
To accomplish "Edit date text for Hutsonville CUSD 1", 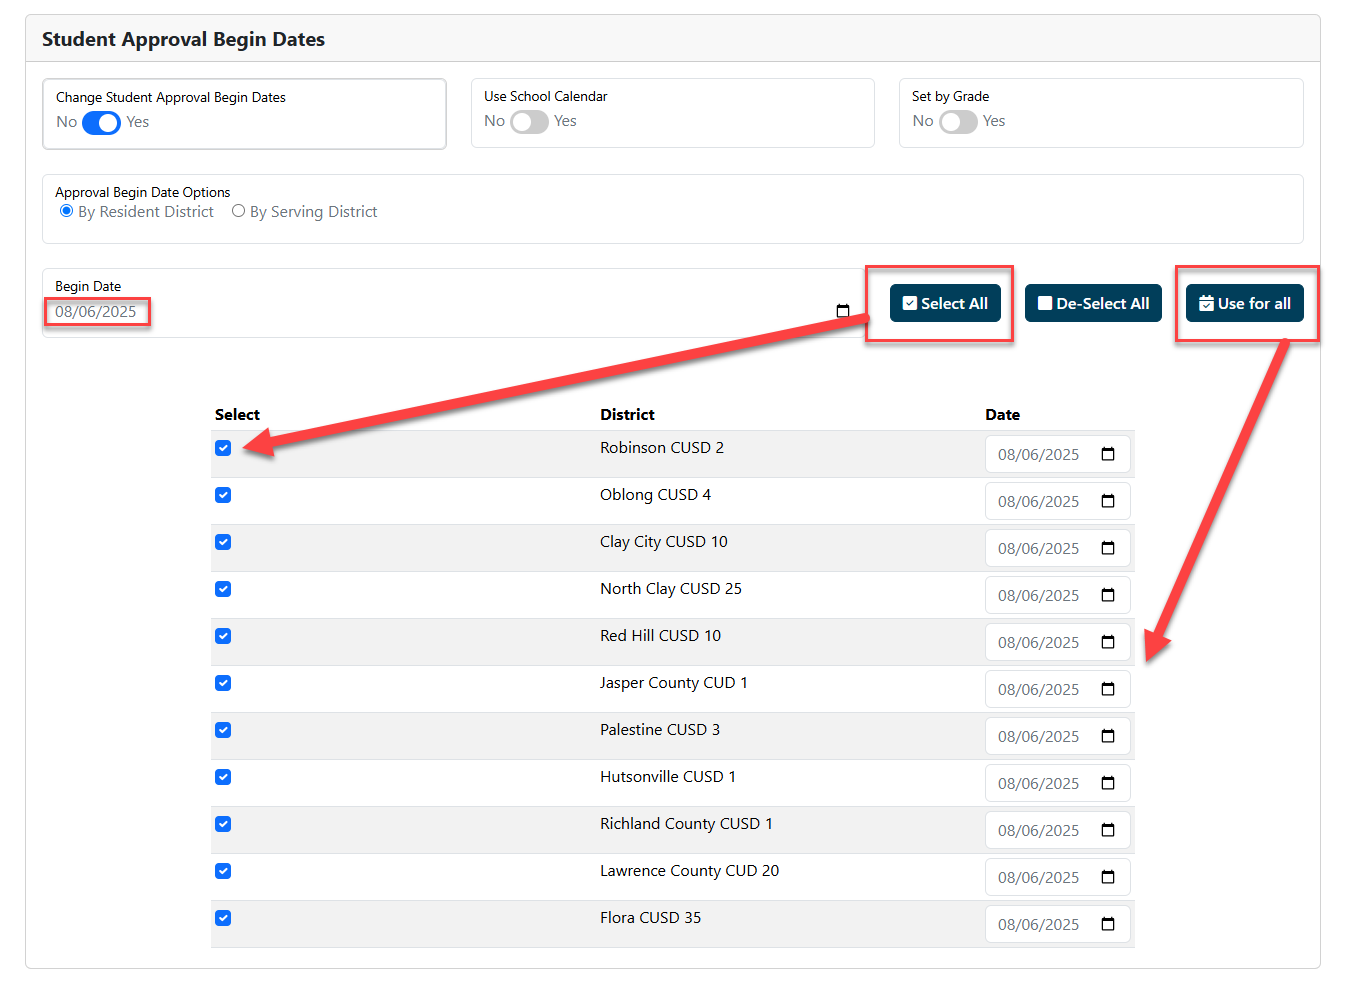I will (x=1038, y=783).
